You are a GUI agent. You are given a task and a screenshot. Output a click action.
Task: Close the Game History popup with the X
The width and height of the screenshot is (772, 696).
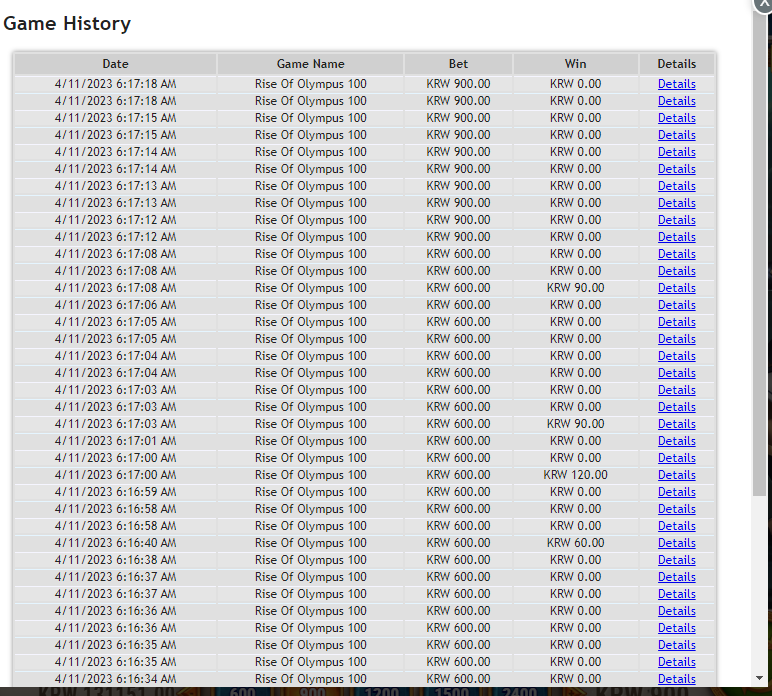pyautogui.click(x=764, y=4)
